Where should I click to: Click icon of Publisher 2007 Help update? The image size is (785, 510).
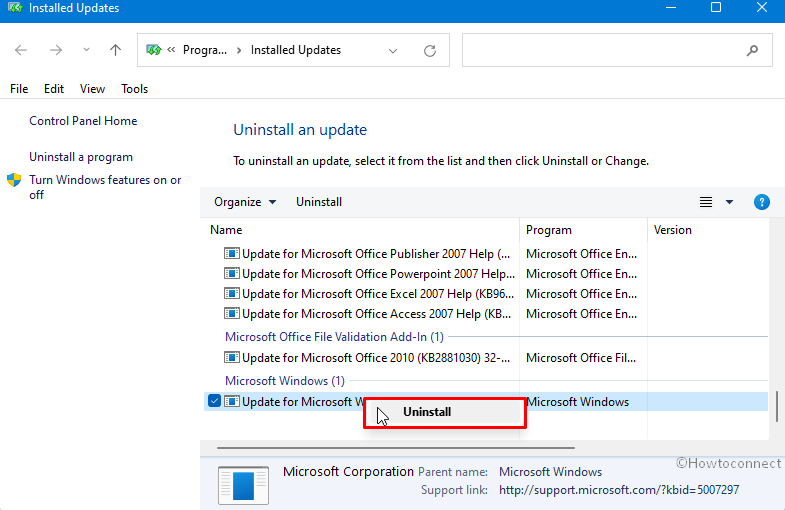point(231,254)
